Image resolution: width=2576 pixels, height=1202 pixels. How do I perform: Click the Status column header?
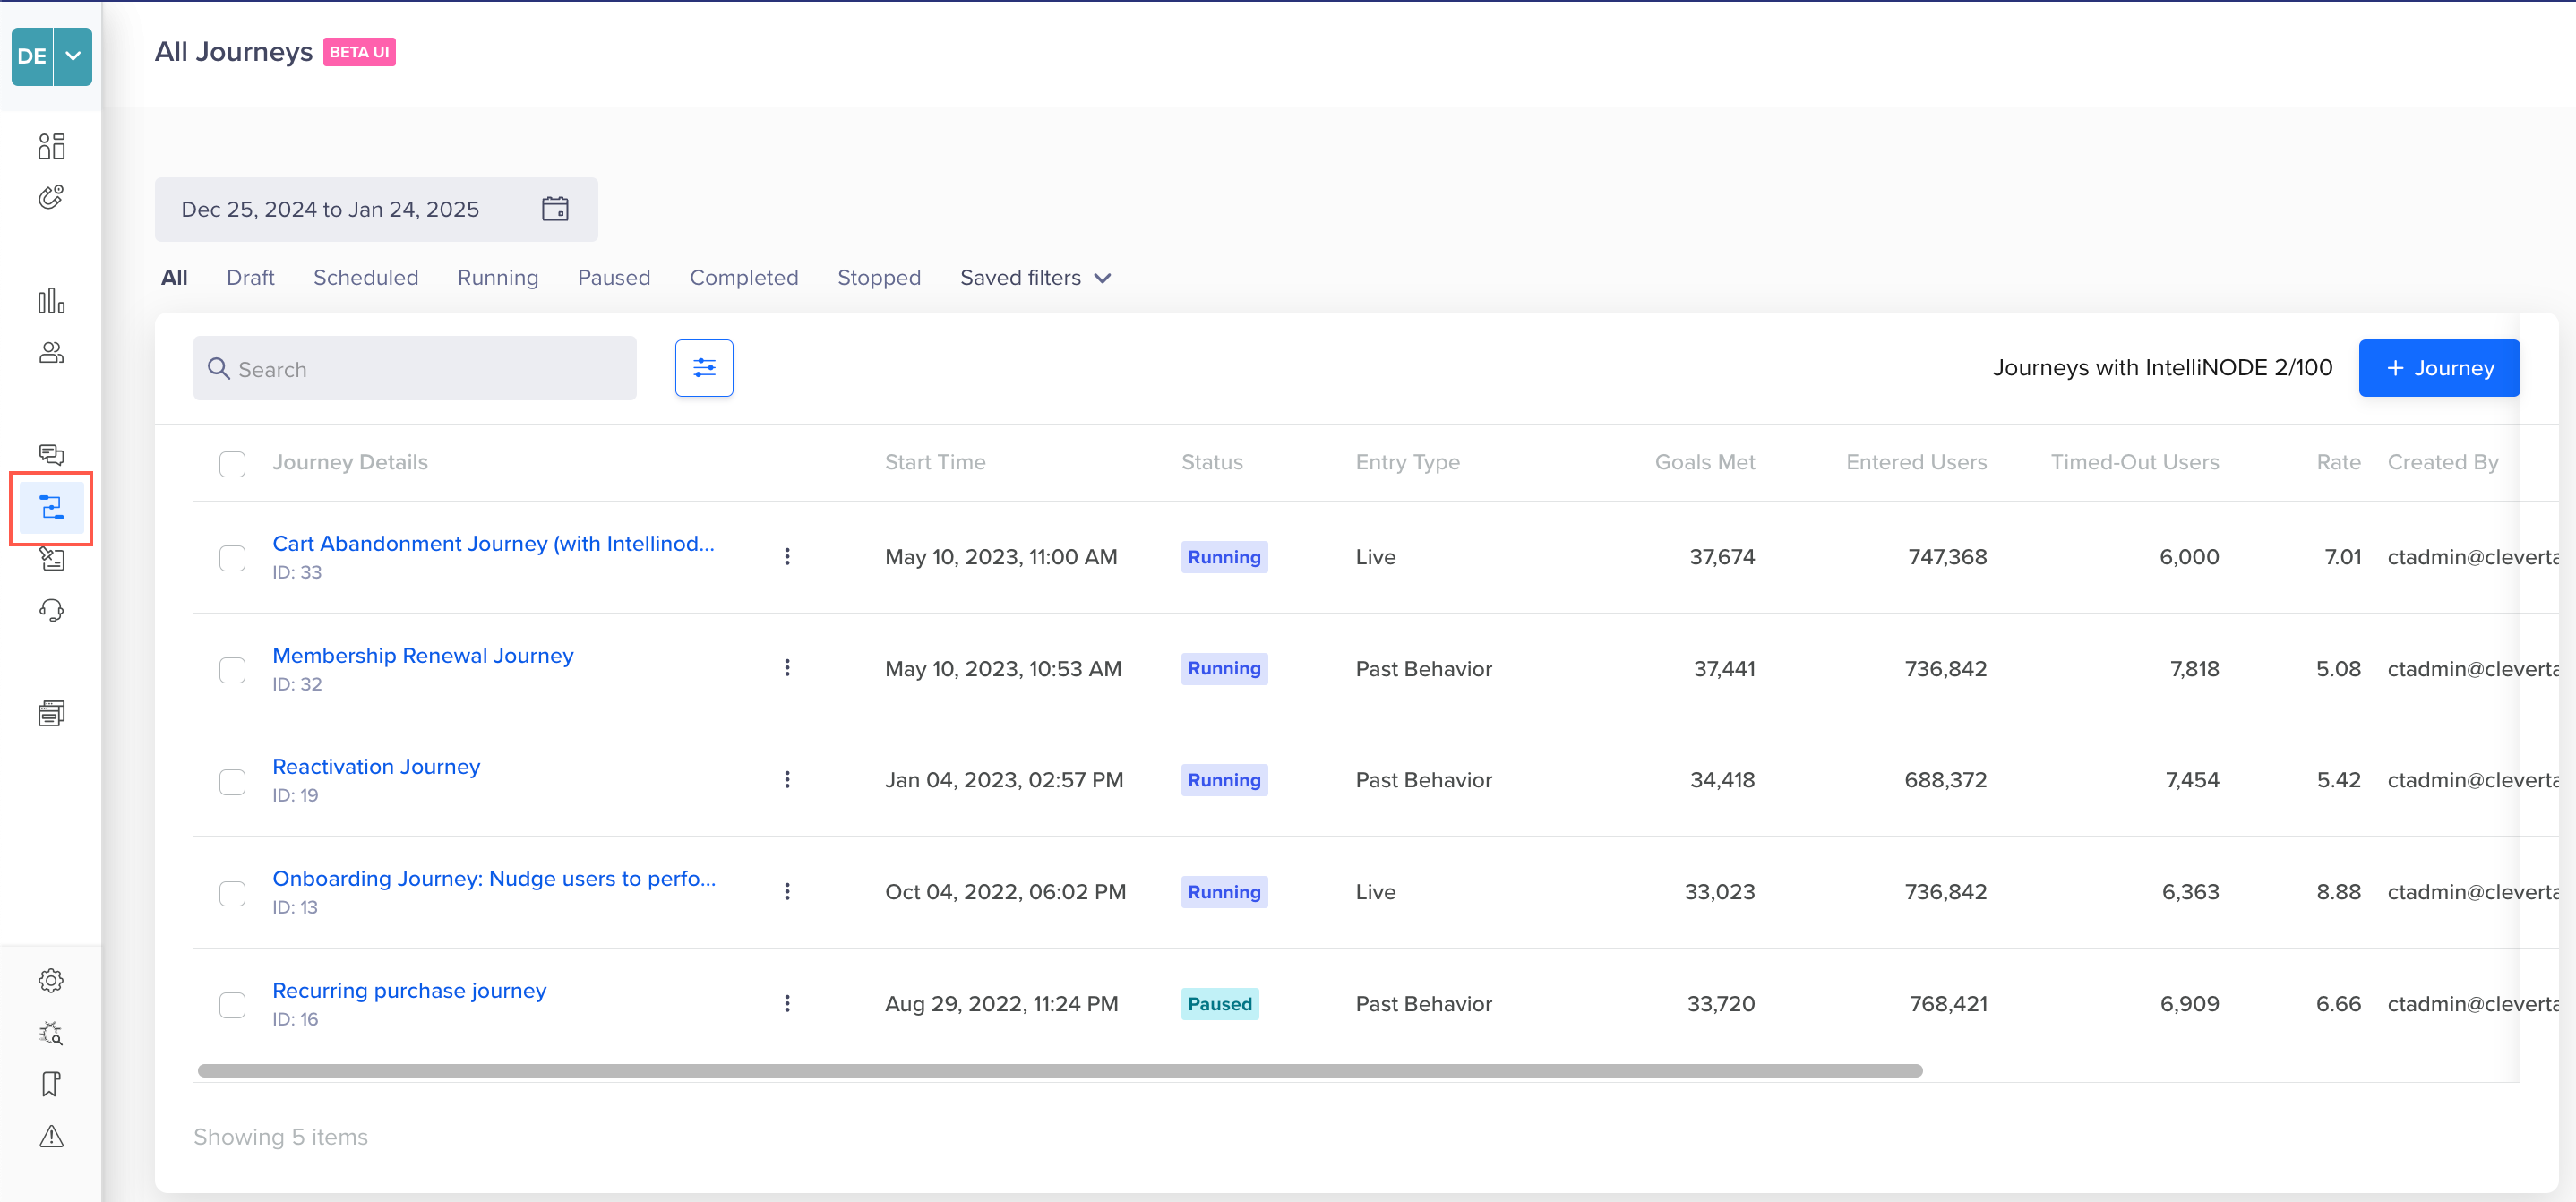coord(1212,462)
